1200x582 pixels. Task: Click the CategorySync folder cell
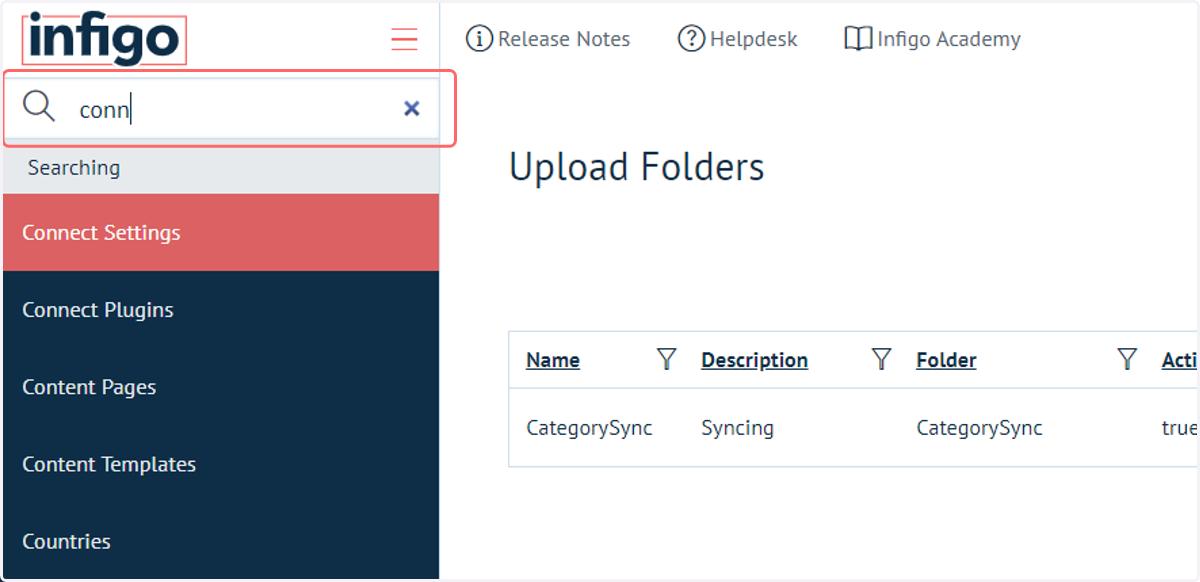coord(979,428)
